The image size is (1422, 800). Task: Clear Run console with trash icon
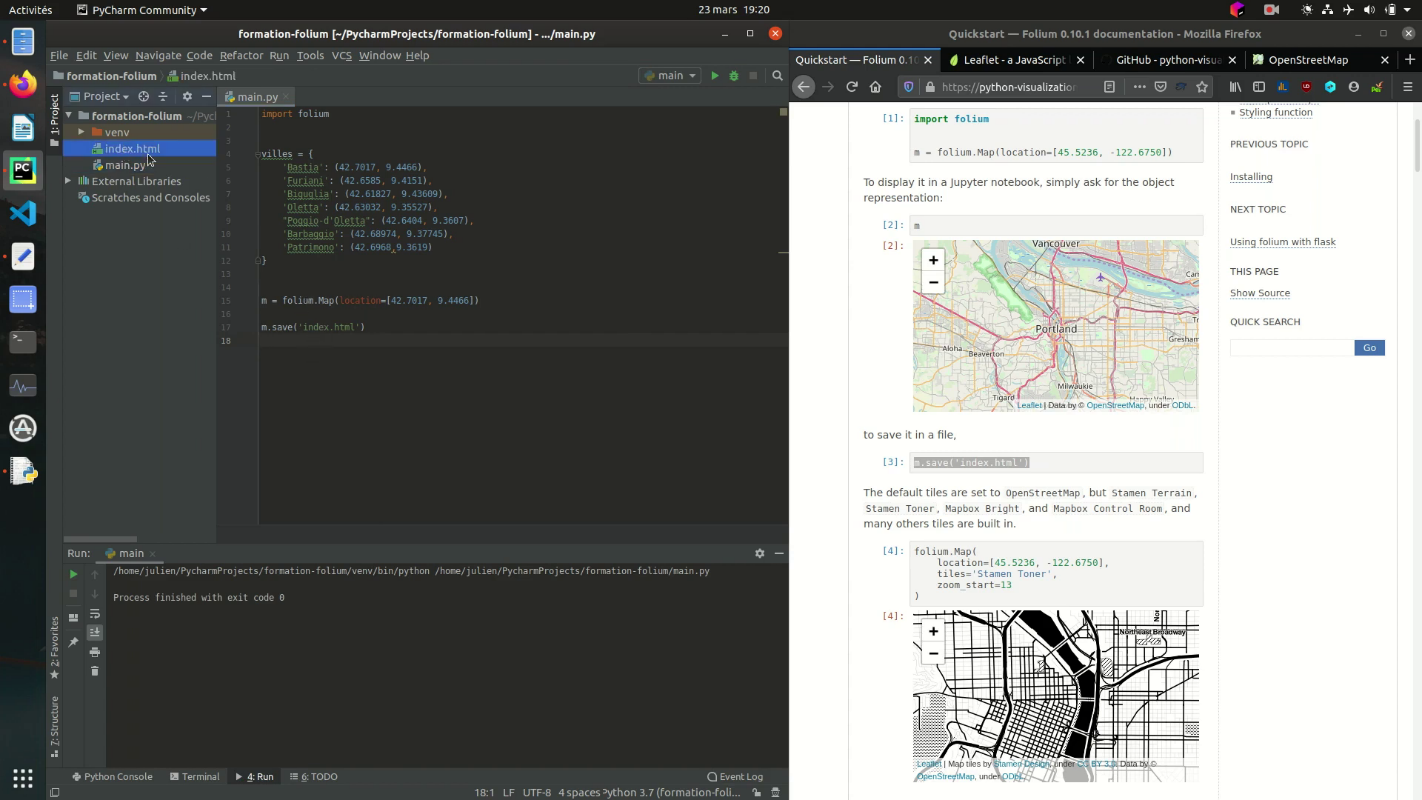(95, 671)
